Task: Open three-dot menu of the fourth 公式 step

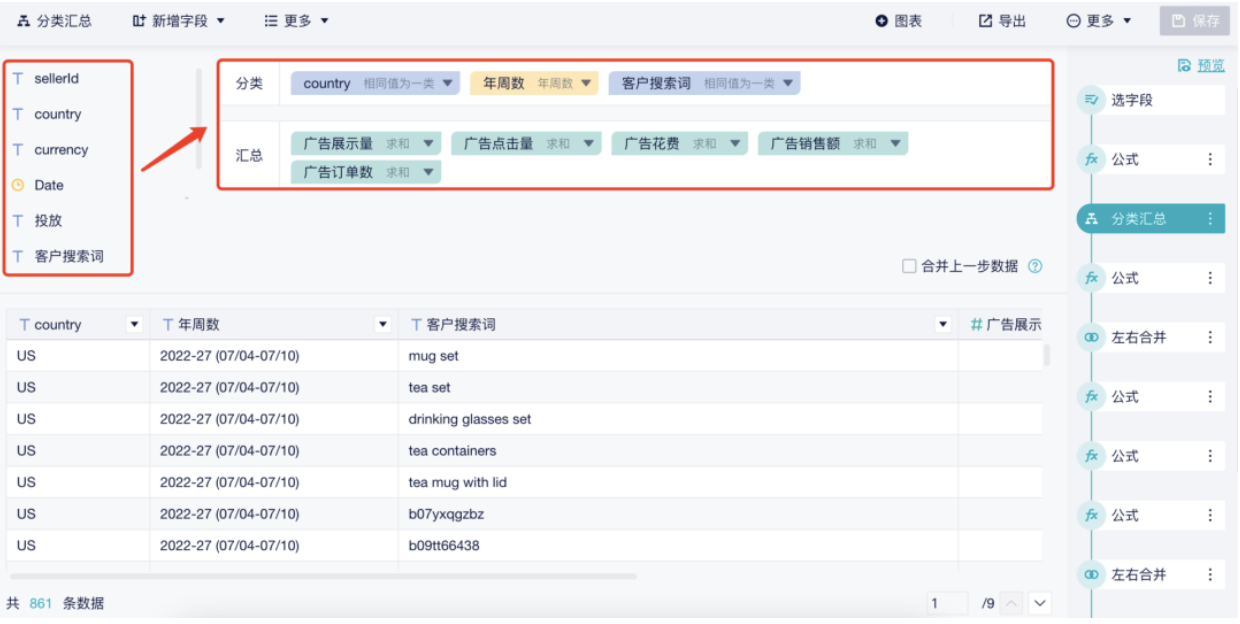Action: (1210, 456)
